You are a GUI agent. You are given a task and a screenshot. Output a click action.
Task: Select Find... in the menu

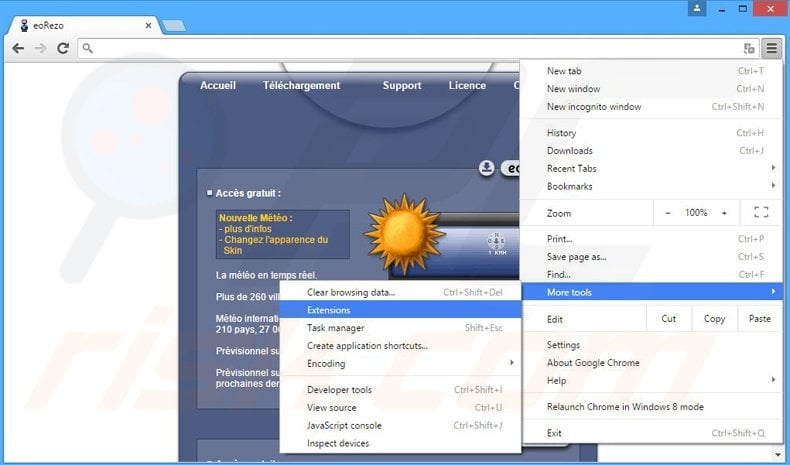point(652,275)
